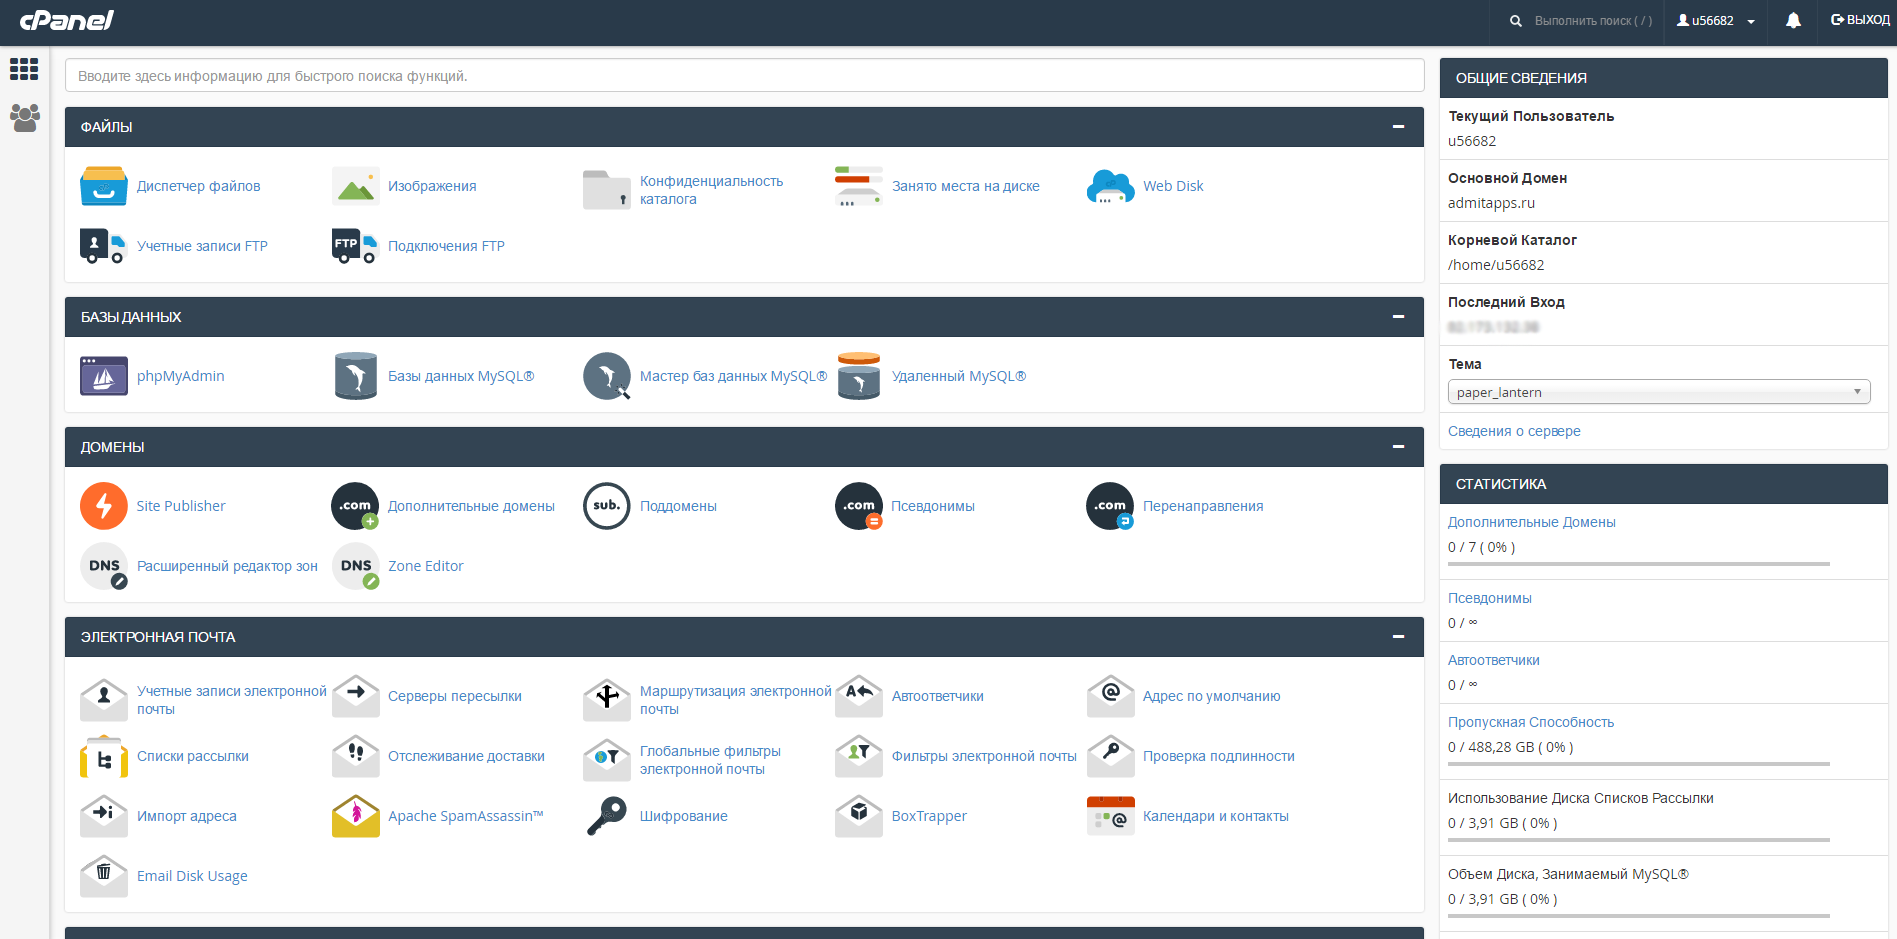Click the email routing icon
The height and width of the screenshot is (939, 1897).
(x=607, y=700)
